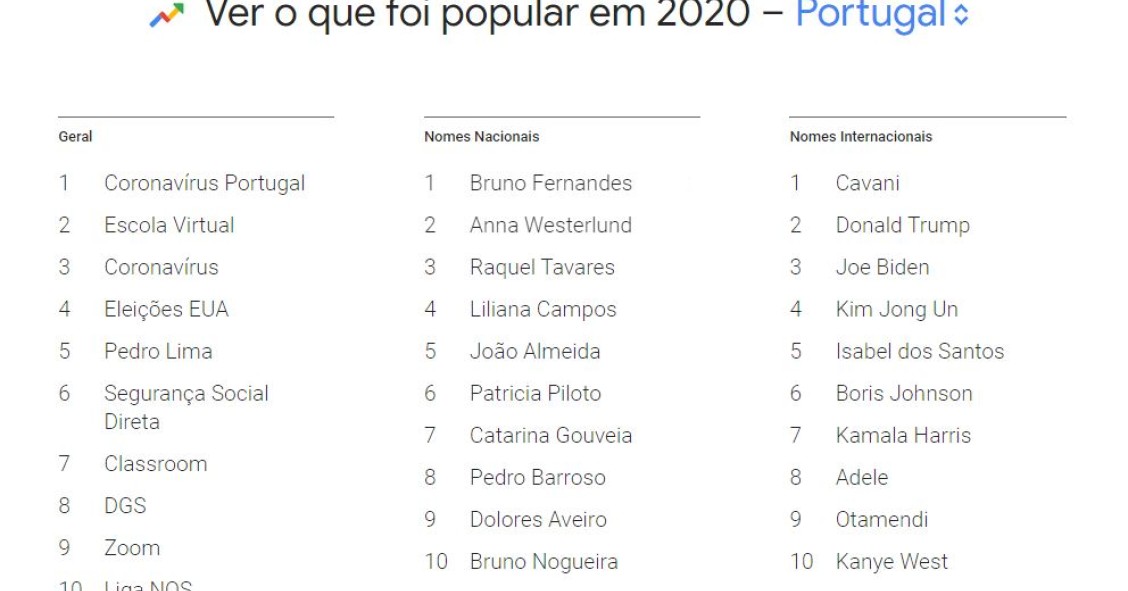
Task: Select Anna Westerlund entry
Action: (x=549, y=225)
